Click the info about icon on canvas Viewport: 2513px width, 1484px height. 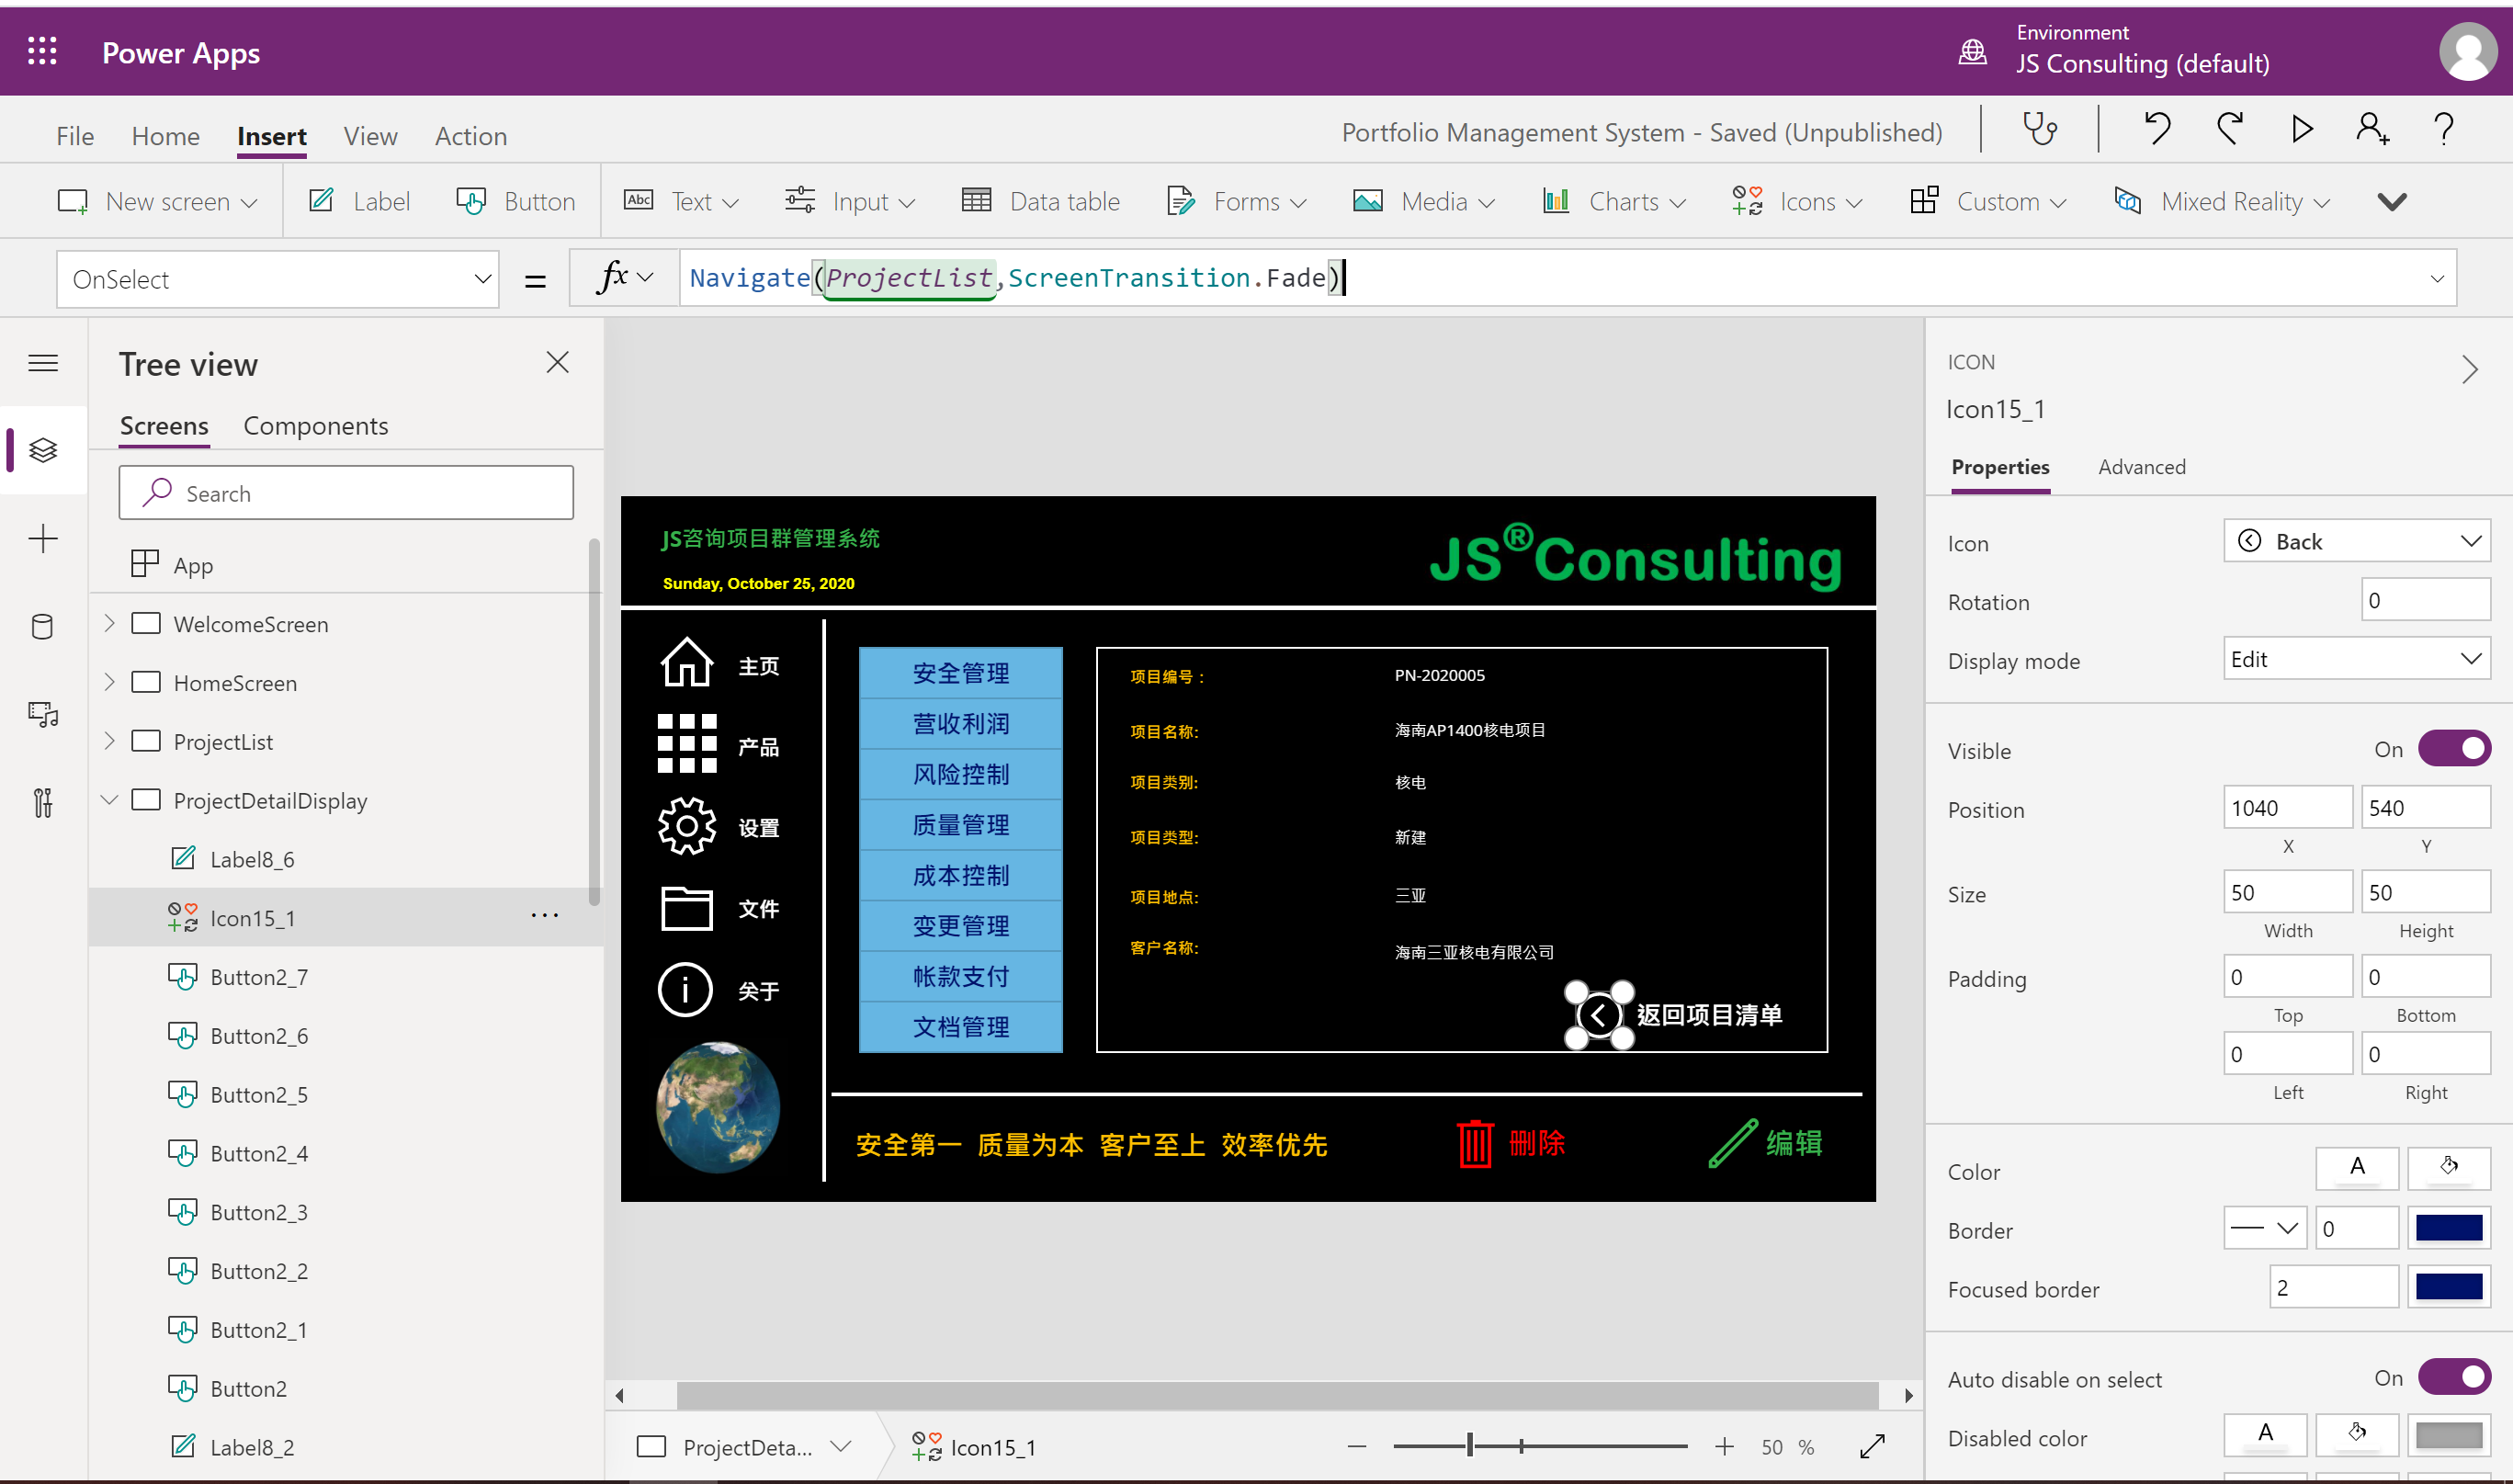click(685, 990)
